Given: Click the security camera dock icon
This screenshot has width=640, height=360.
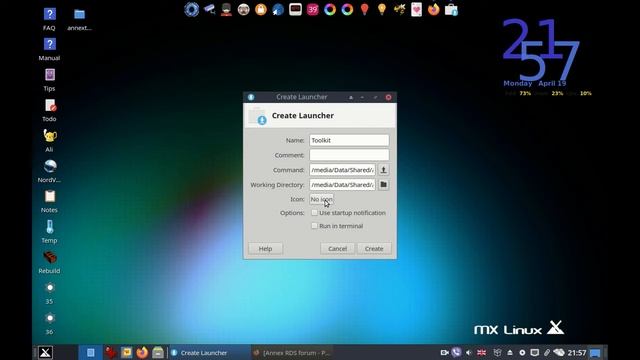Looking at the screenshot, I should 209,9.
